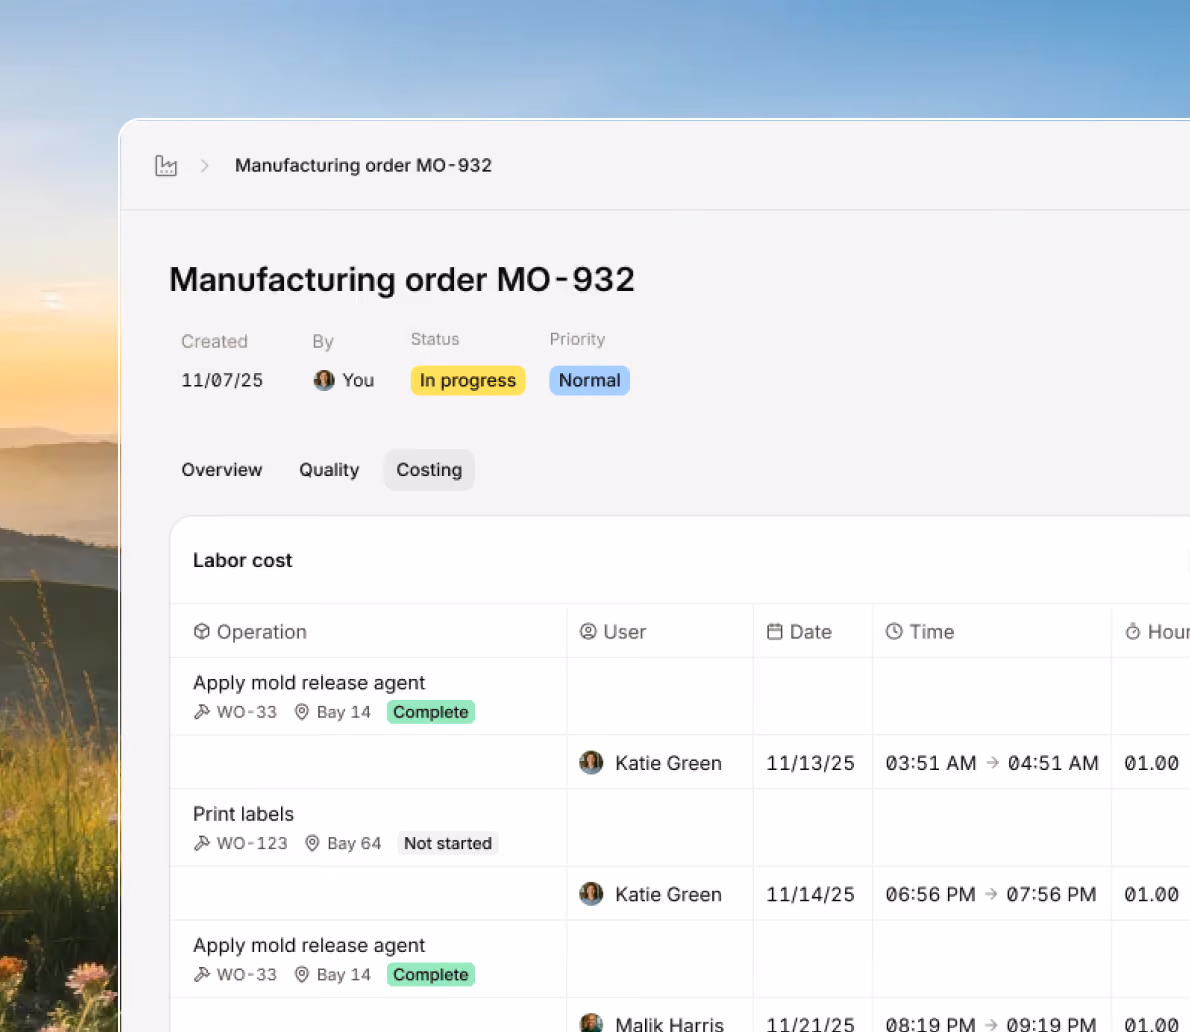Select the Costing tab
Screen dimensions: 1190x1032
(x=429, y=470)
